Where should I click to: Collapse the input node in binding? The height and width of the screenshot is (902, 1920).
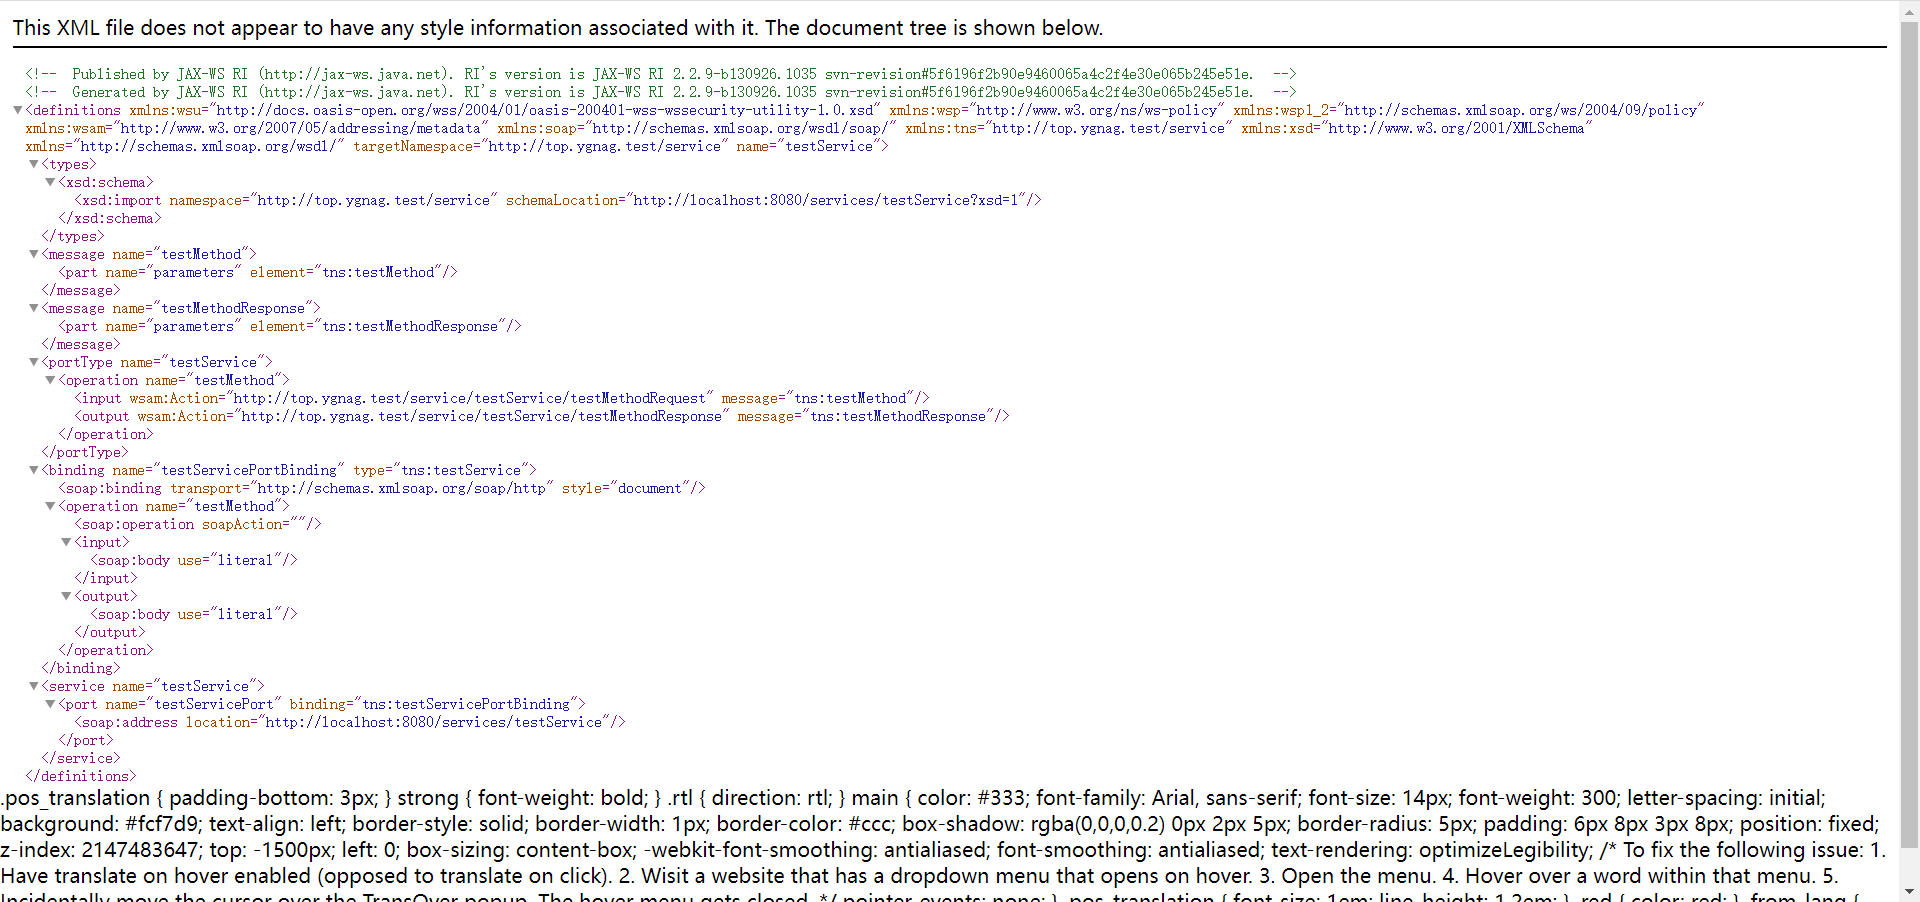click(66, 542)
